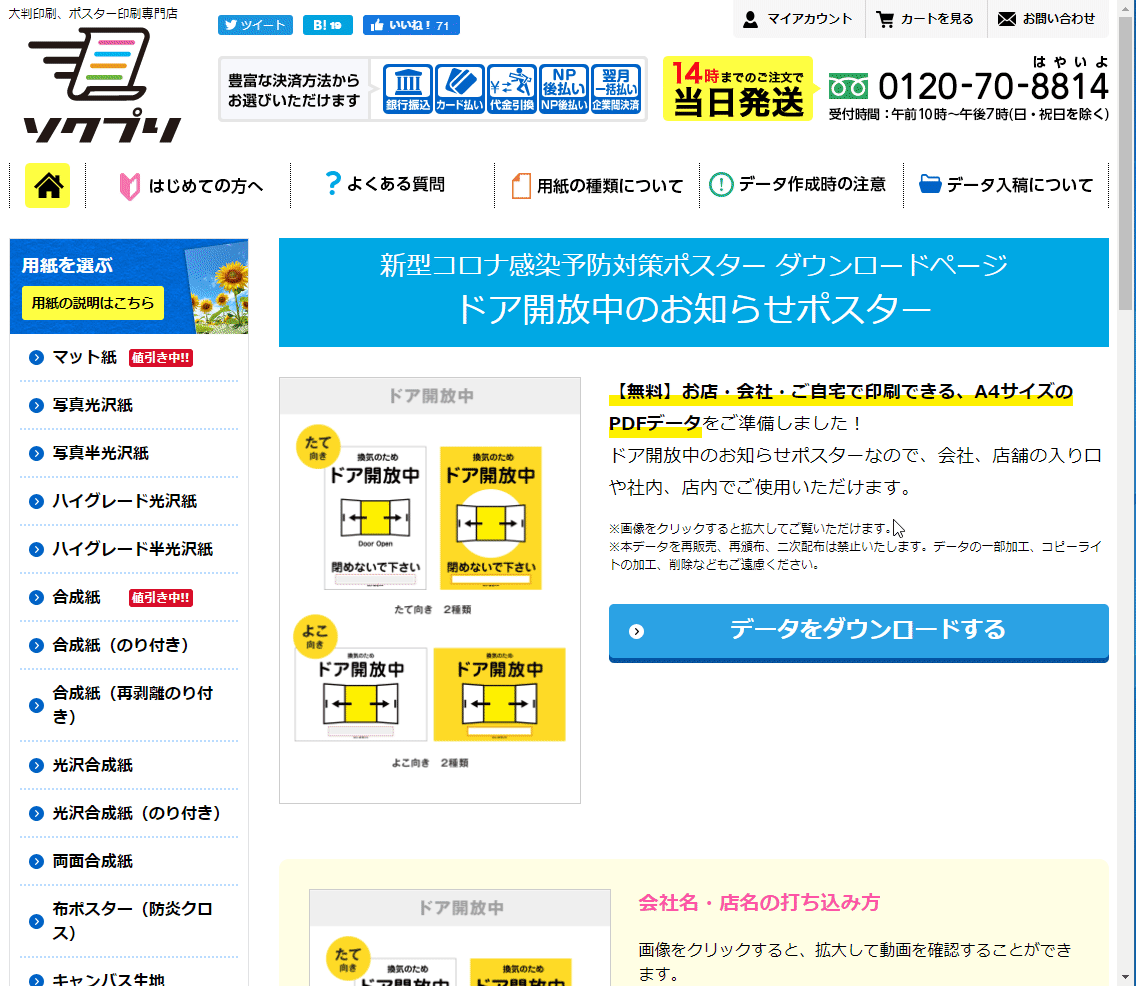Click the NP後払い payment icon
The width and height of the screenshot is (1136, 986).
coord(564,89)
